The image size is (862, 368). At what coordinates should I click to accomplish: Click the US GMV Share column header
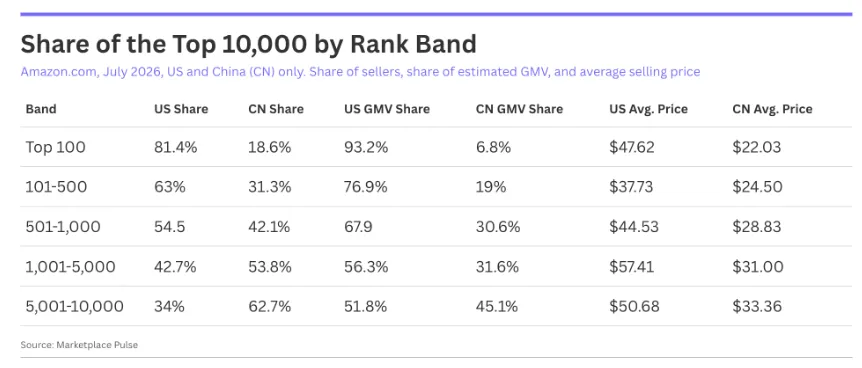387,109
